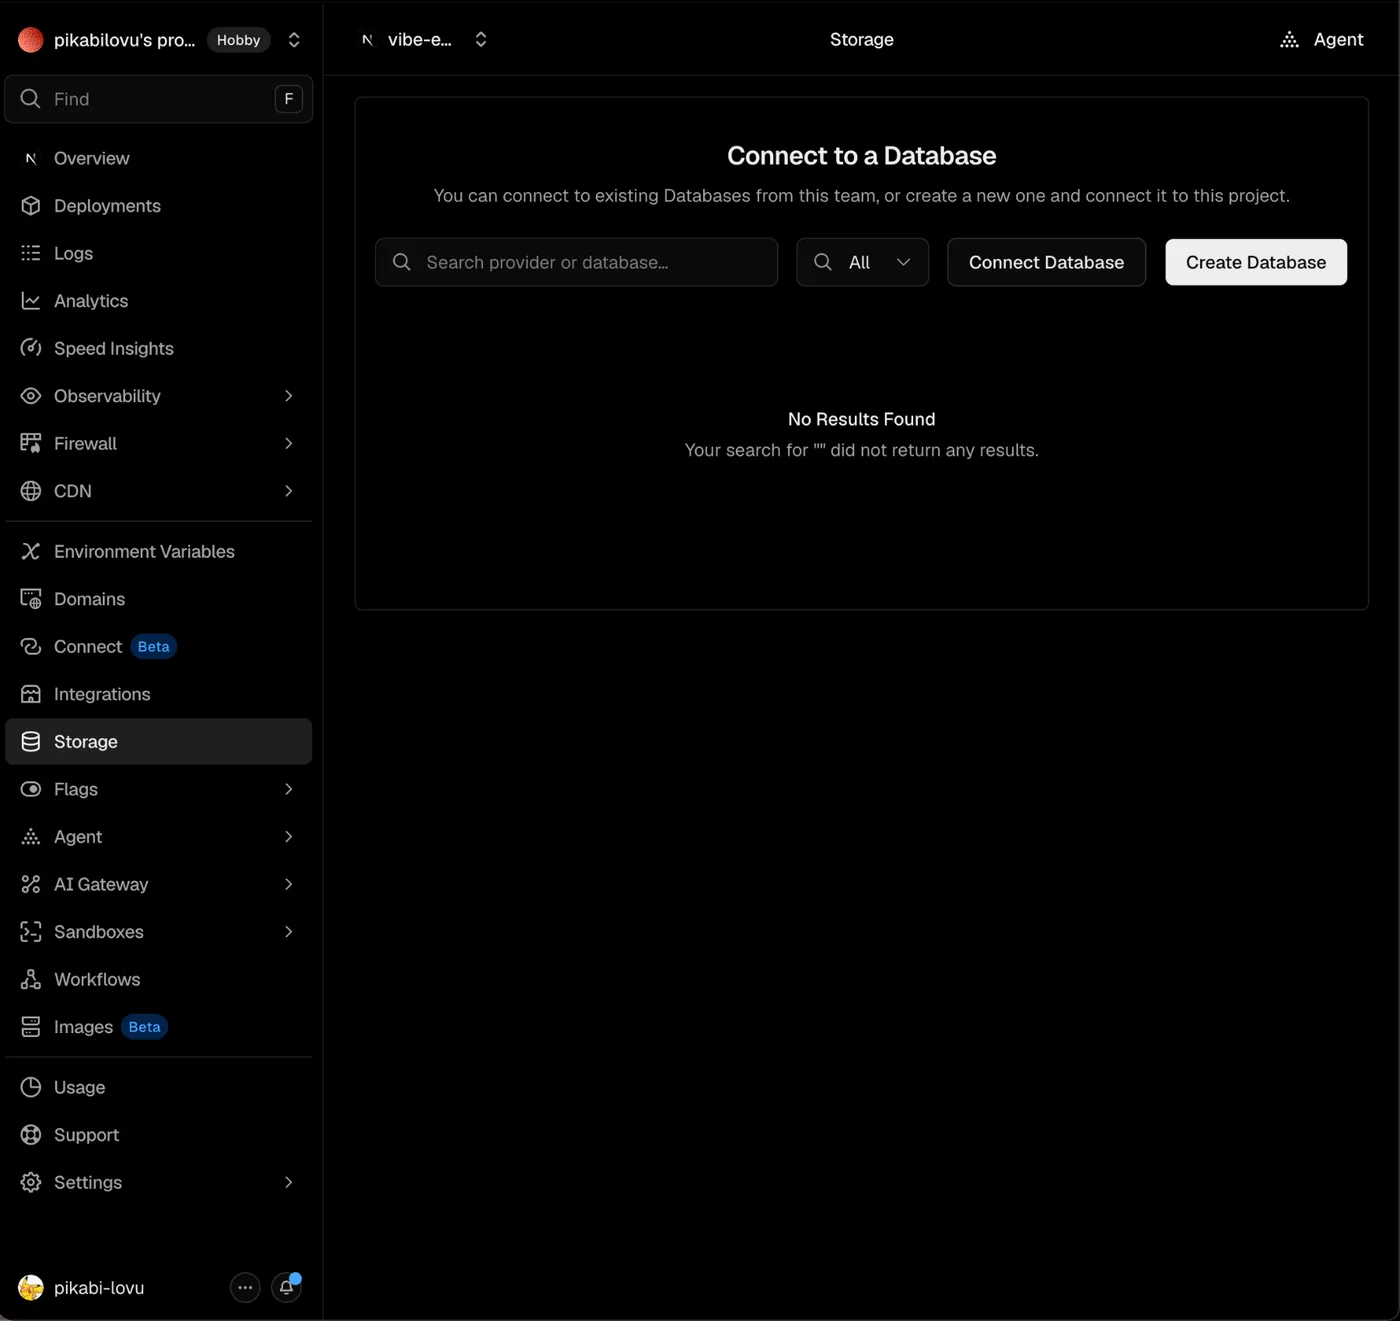Click the Integrations store icon
Viewport: 1400px width, 1321px height.
pyautogui.click(x=31, y=694)
